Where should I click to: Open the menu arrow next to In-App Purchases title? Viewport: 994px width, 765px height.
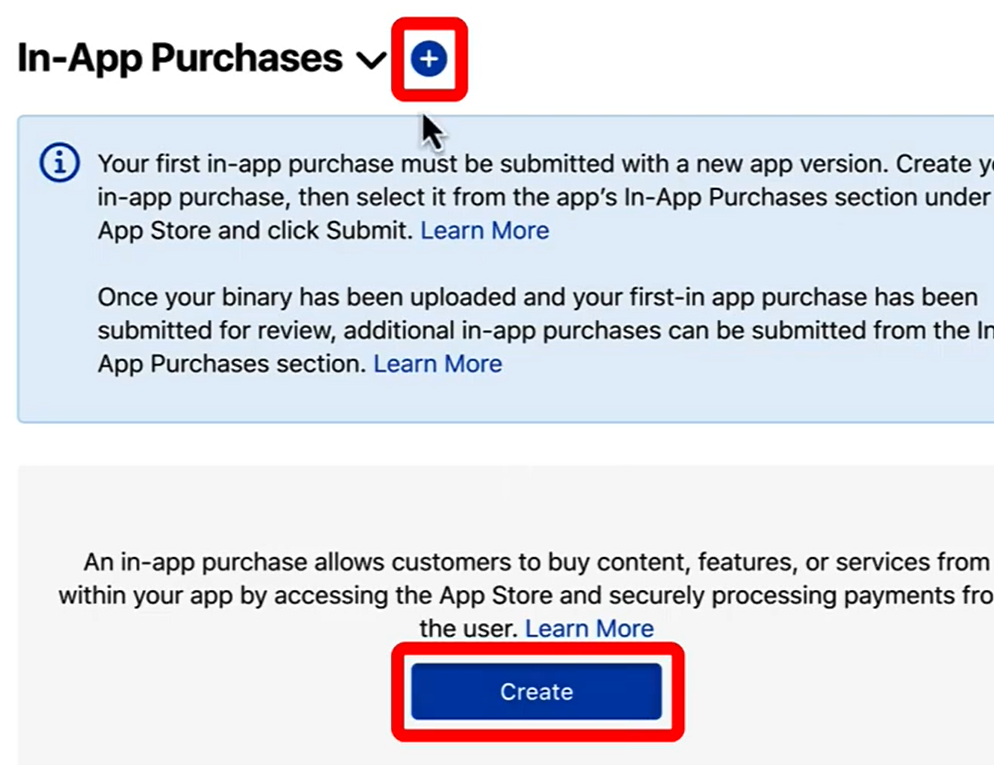click(x=371, y=61)
